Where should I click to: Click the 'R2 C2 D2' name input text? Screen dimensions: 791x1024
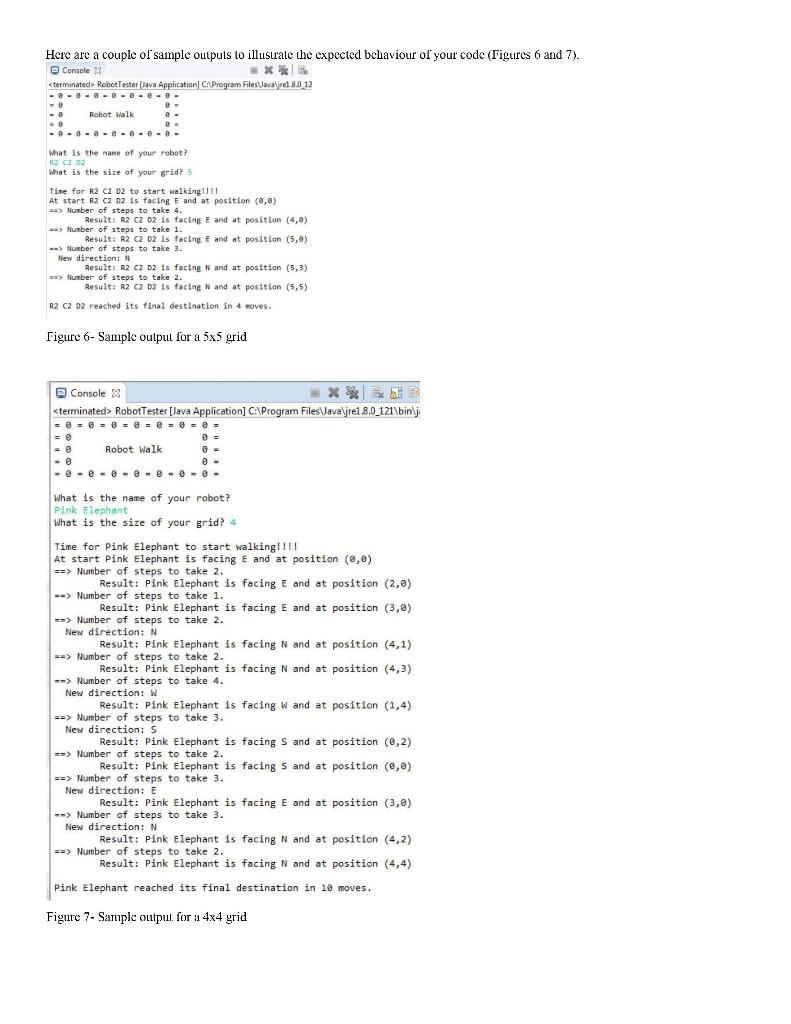pyautogui.click(x=67, y=163)
